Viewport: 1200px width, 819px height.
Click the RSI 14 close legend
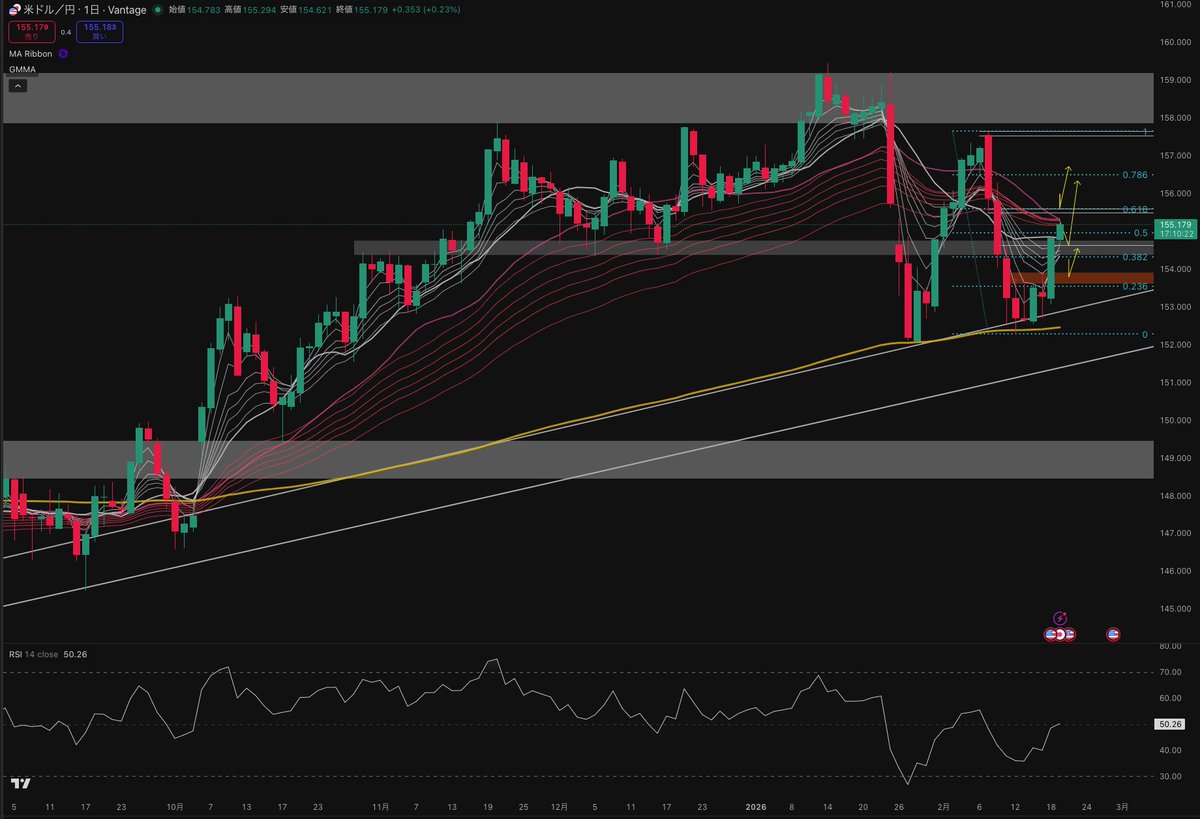[x=33, y=653]
